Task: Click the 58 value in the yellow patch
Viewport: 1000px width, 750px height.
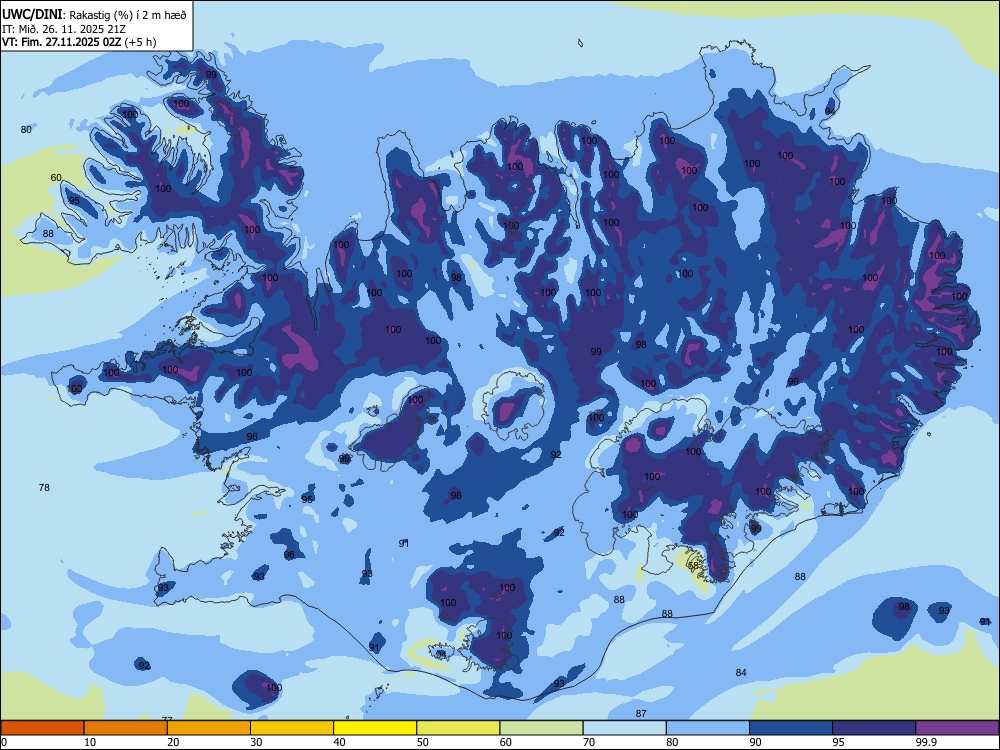Action: (693, 565)
